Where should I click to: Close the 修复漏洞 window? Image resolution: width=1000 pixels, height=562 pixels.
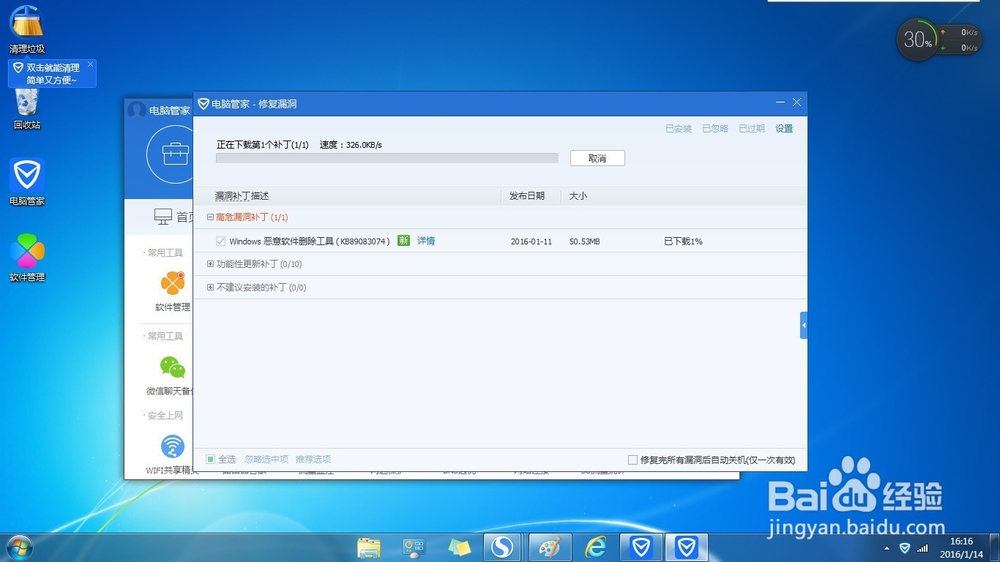pyautogui.click(x=797, y=102)
